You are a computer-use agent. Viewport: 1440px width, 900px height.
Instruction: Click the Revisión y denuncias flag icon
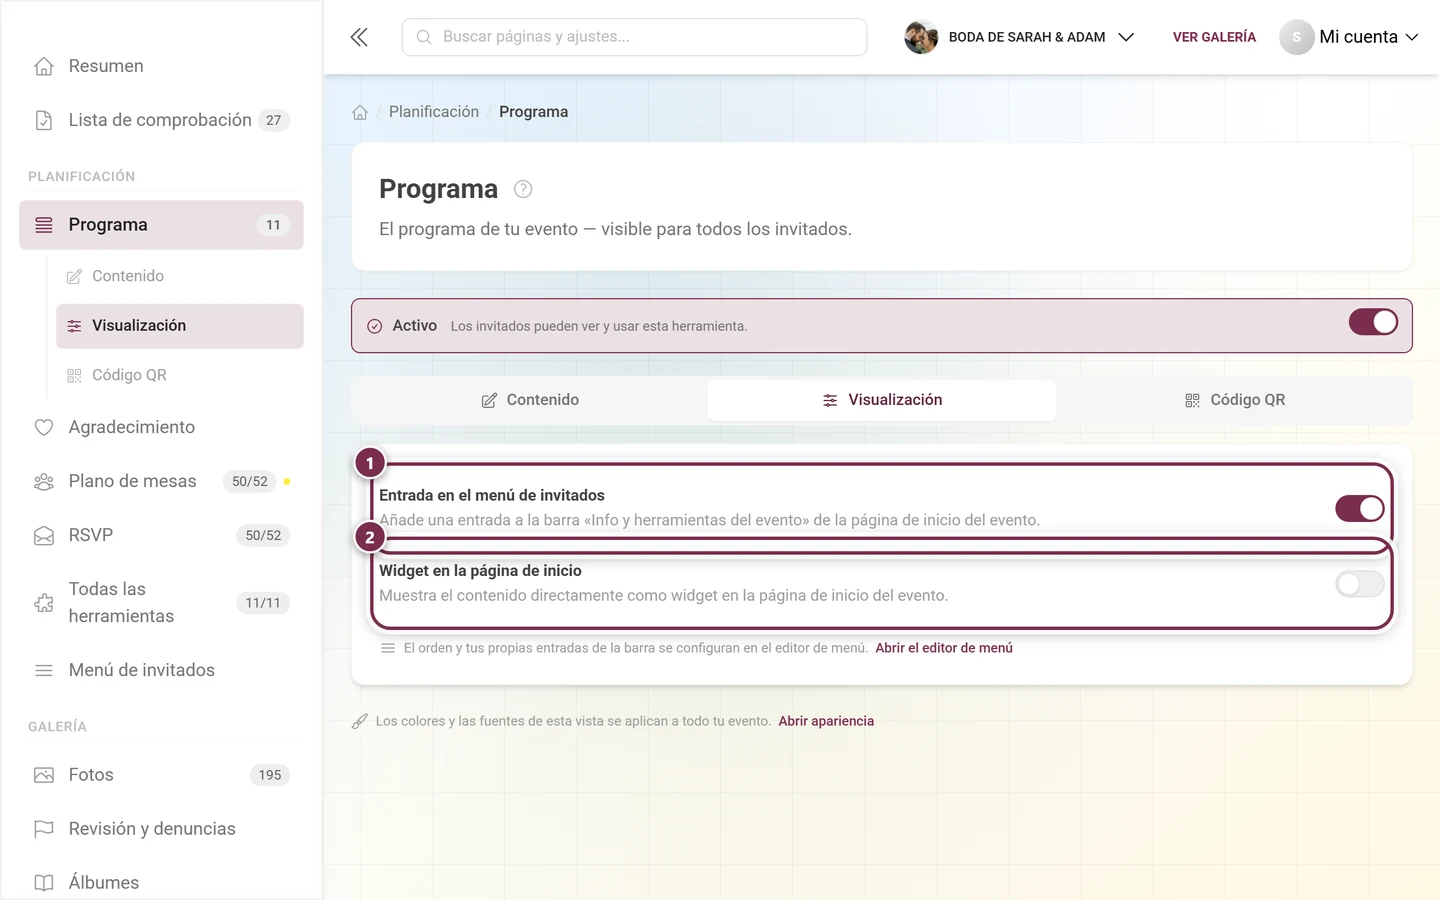(44, 829)
